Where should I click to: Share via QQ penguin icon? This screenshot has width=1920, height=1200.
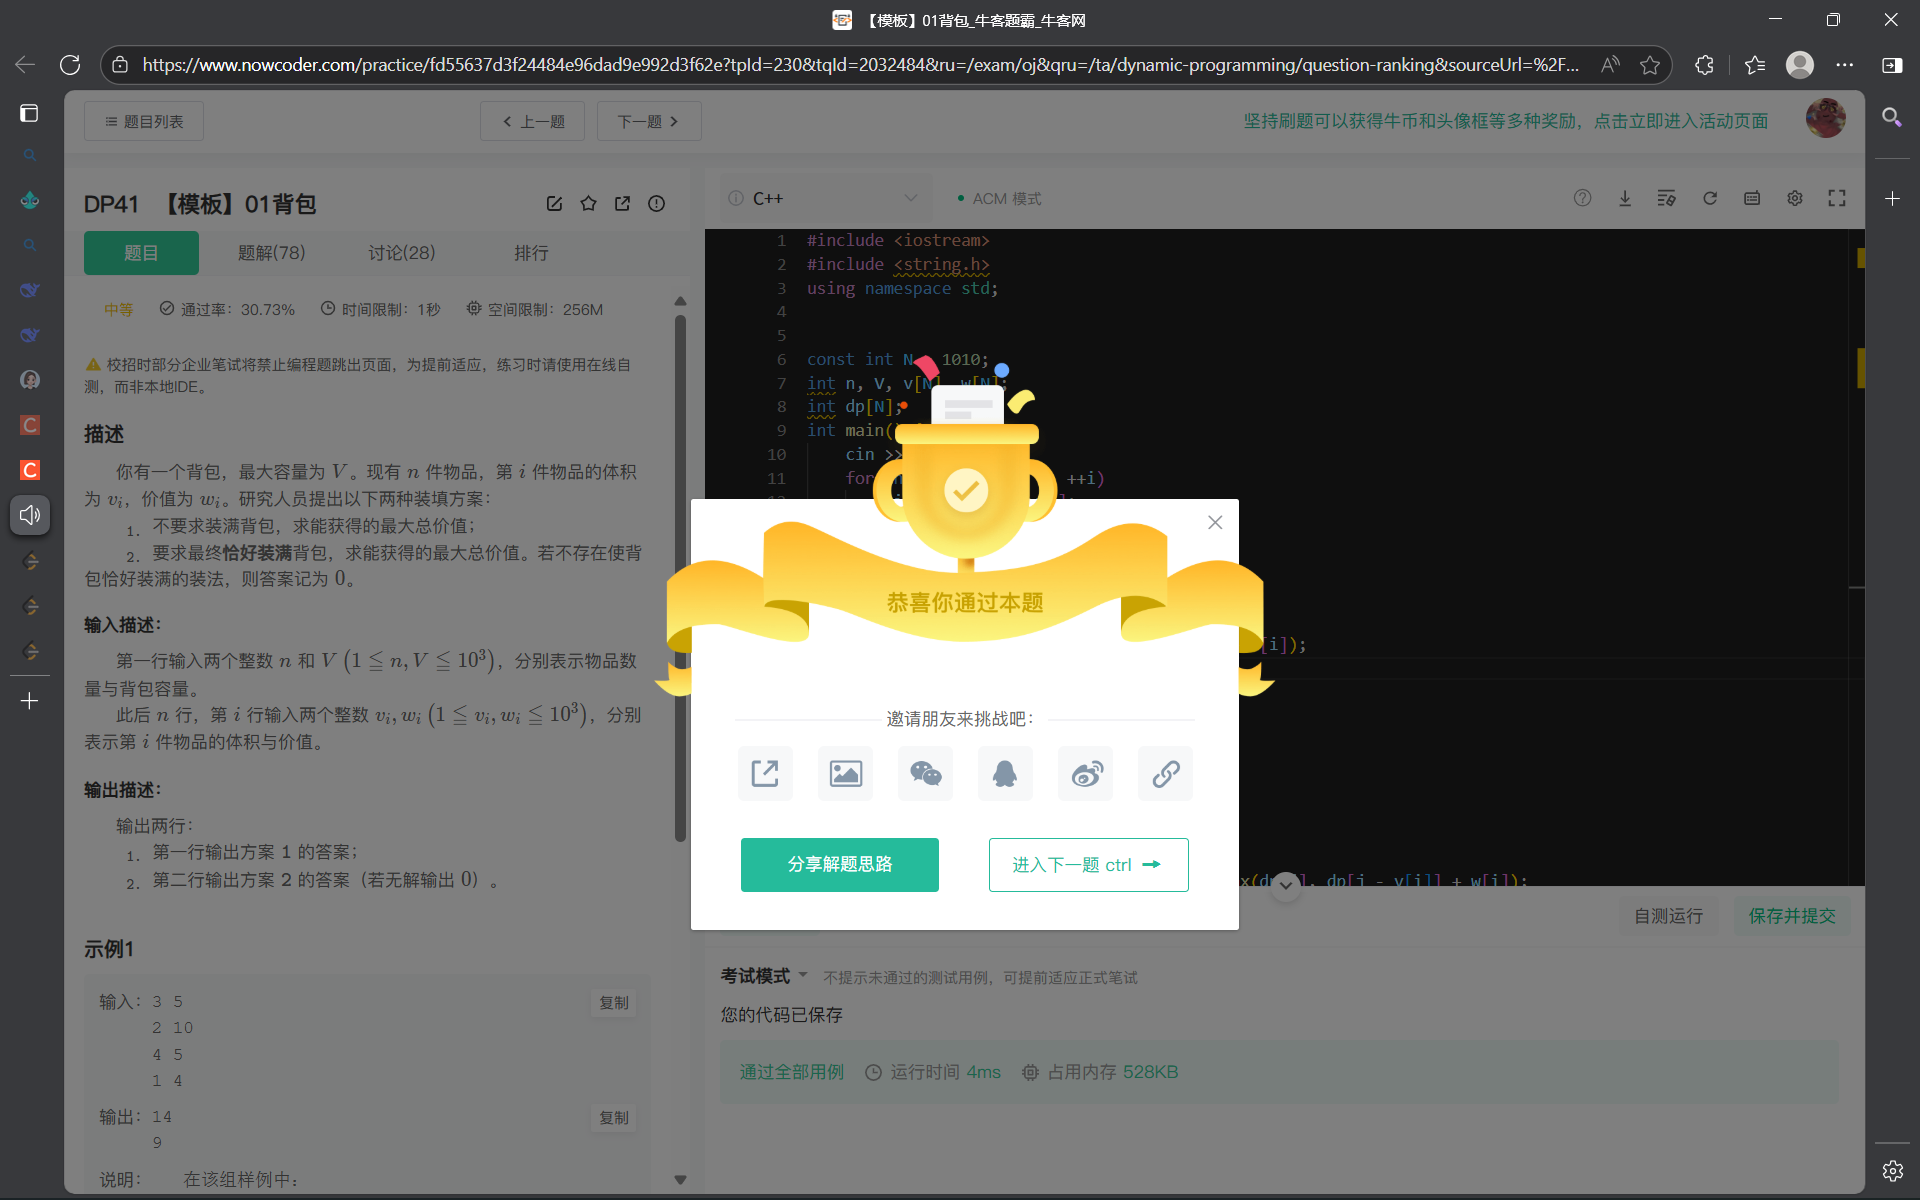(x=1005, y=773)
